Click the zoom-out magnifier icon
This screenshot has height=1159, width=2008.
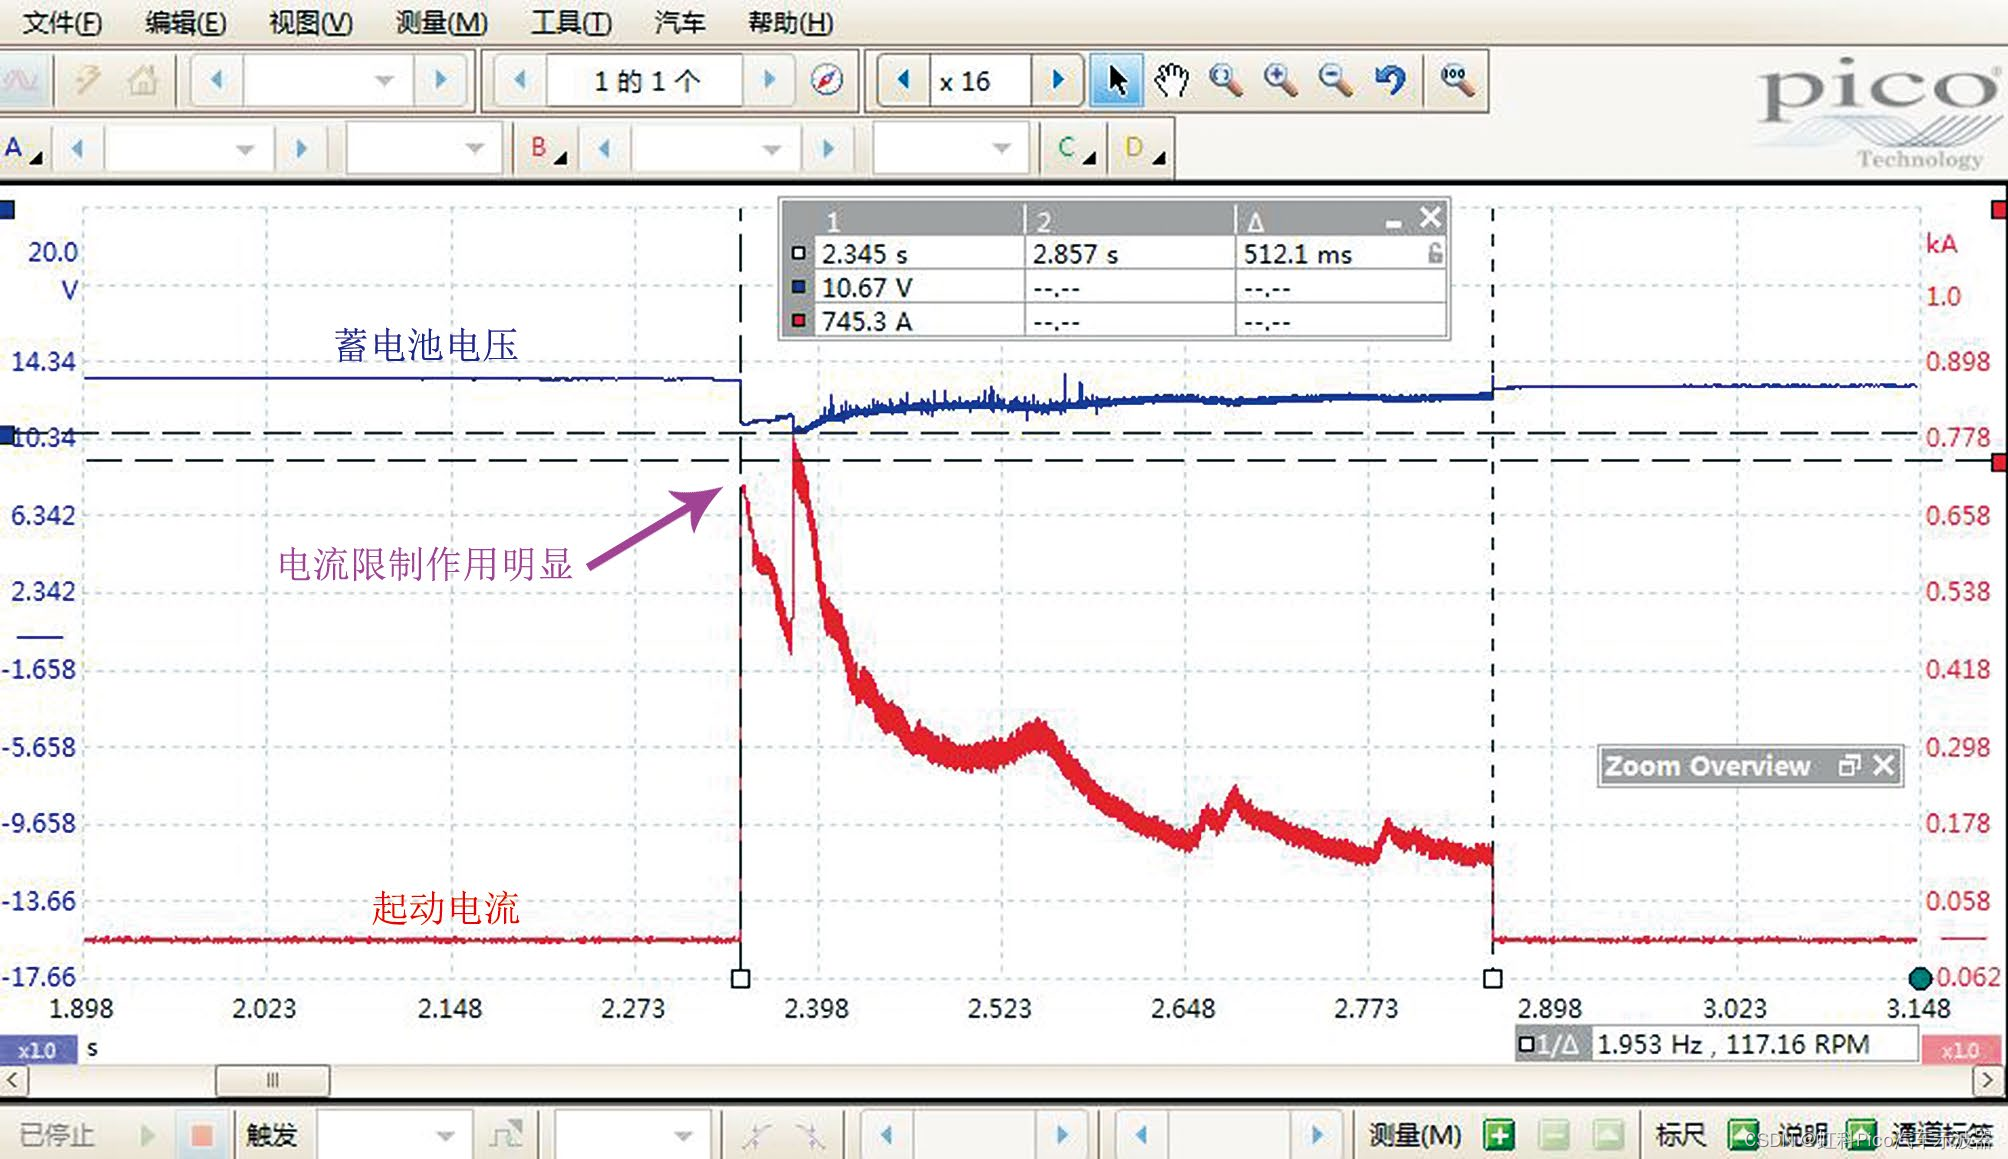point(1335,80)
